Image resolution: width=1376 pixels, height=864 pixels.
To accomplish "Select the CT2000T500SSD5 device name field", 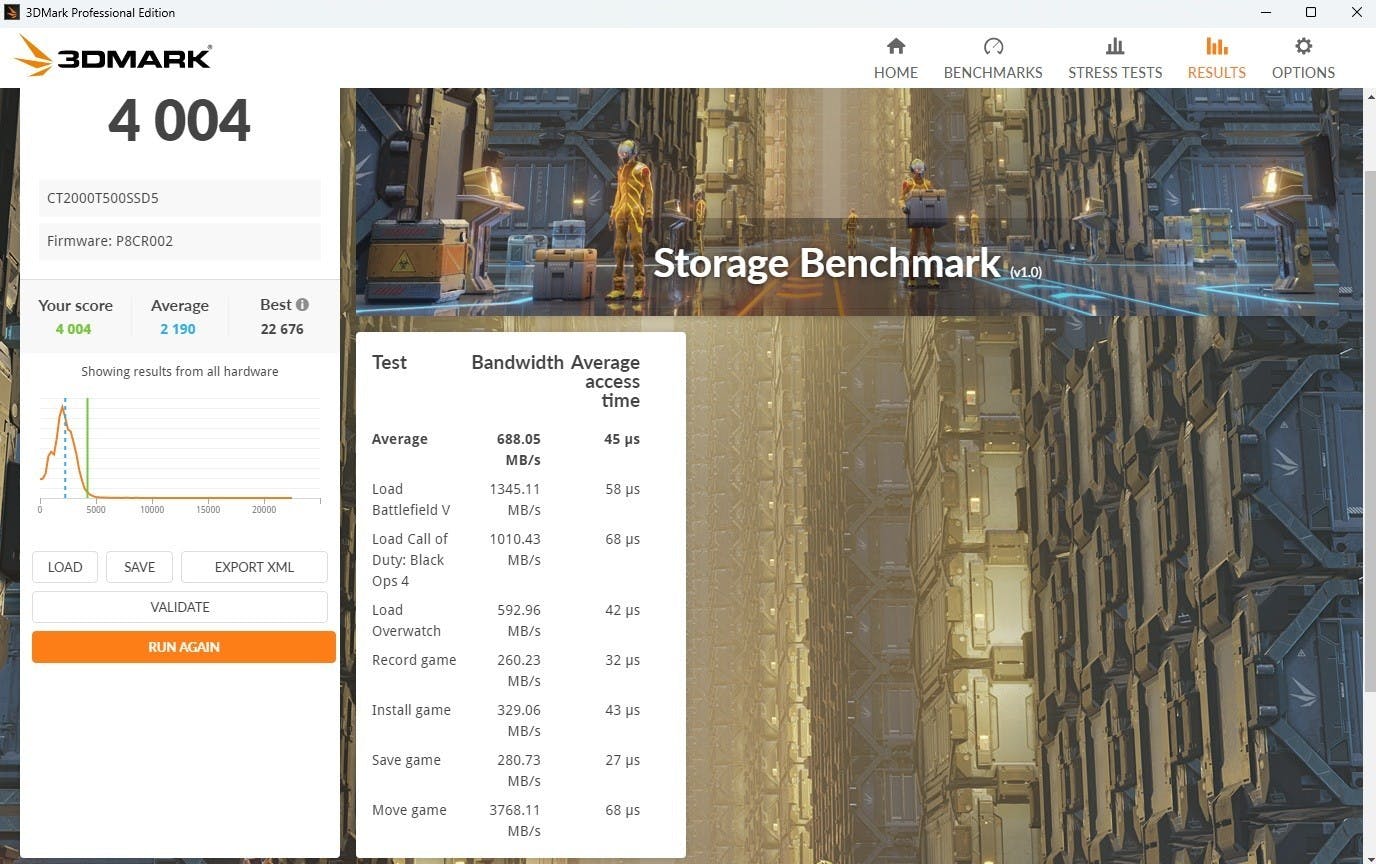I will coord(180,198).
